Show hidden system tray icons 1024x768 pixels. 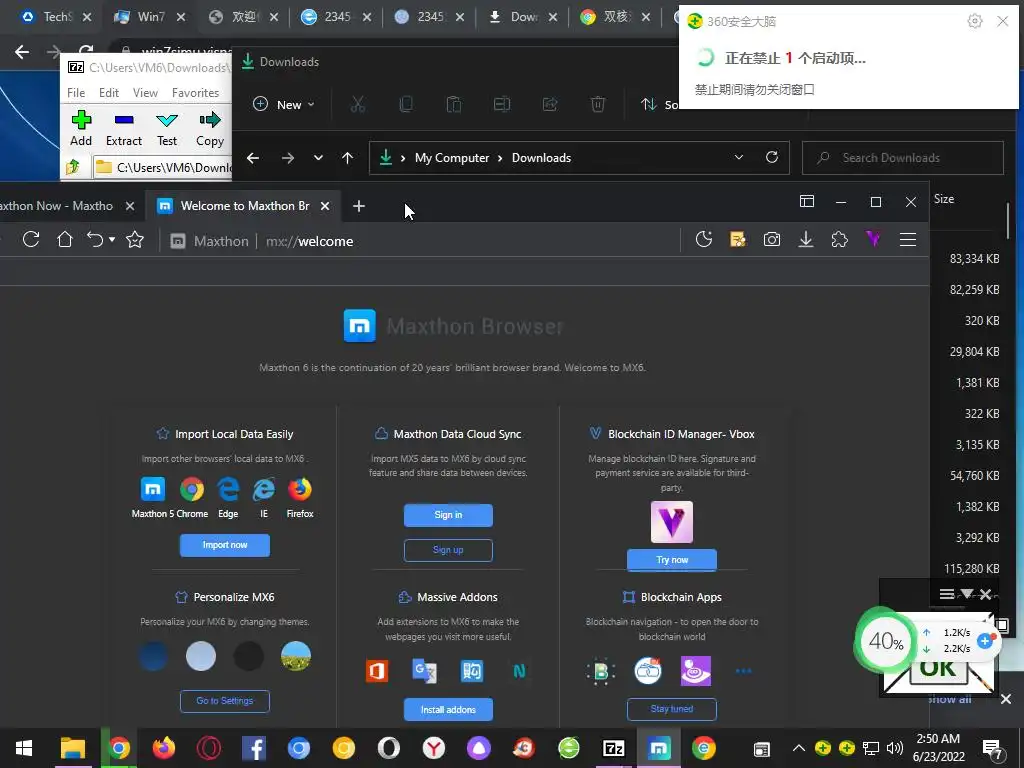(798, 748)
